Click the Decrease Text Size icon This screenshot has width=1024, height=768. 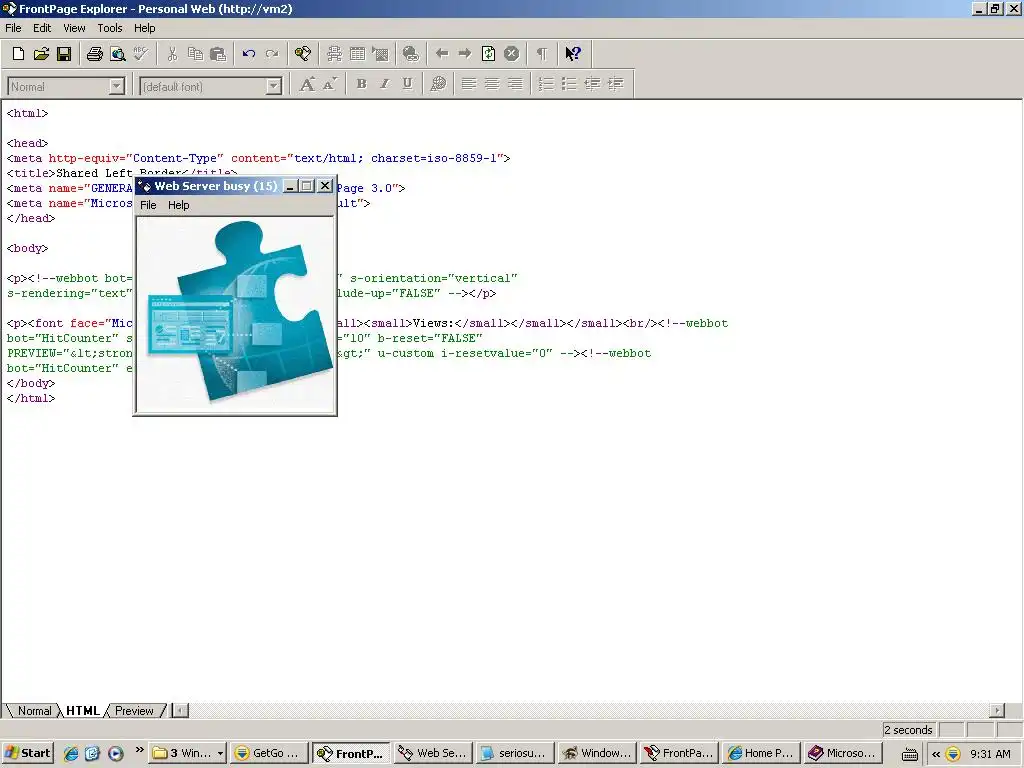pos(330,84)
